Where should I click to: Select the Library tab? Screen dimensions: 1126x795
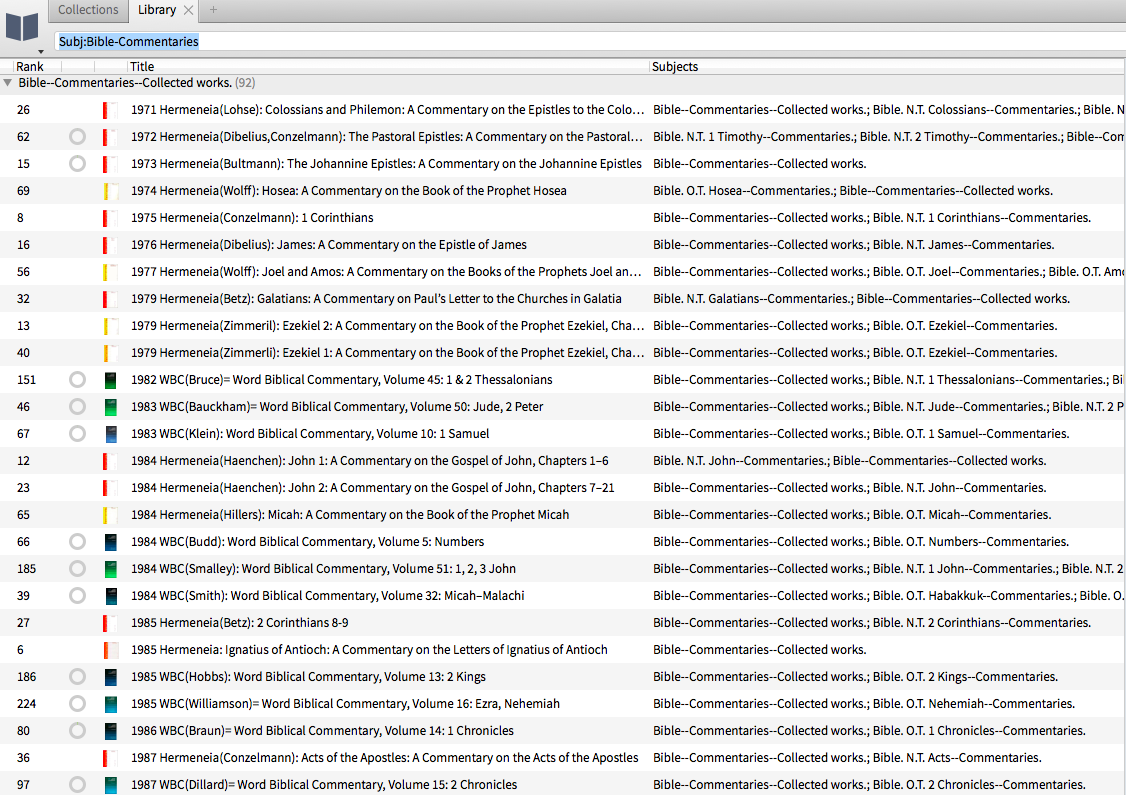(x=157, y=10)
